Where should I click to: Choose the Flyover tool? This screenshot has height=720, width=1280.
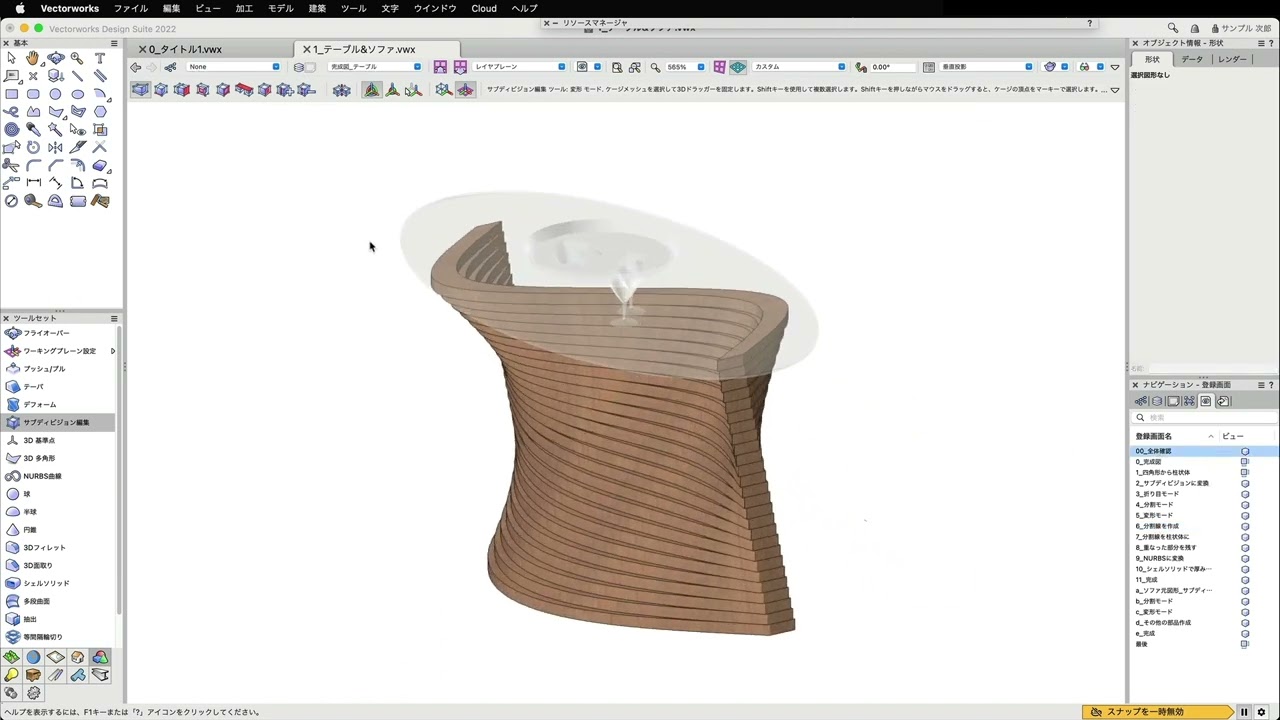[x=46, y=333]
